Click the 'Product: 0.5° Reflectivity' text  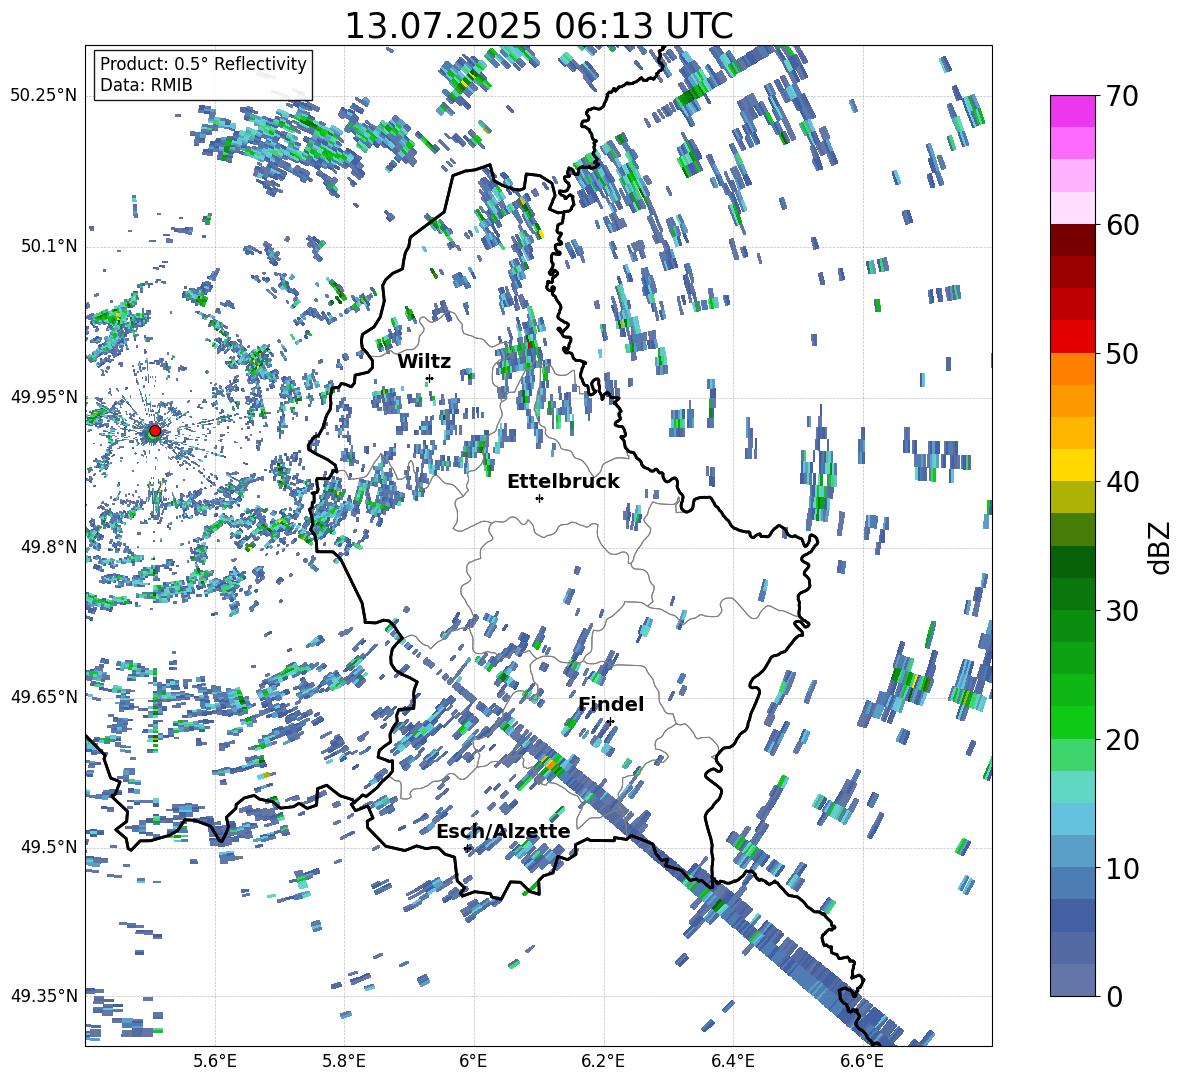click(203, 63)
